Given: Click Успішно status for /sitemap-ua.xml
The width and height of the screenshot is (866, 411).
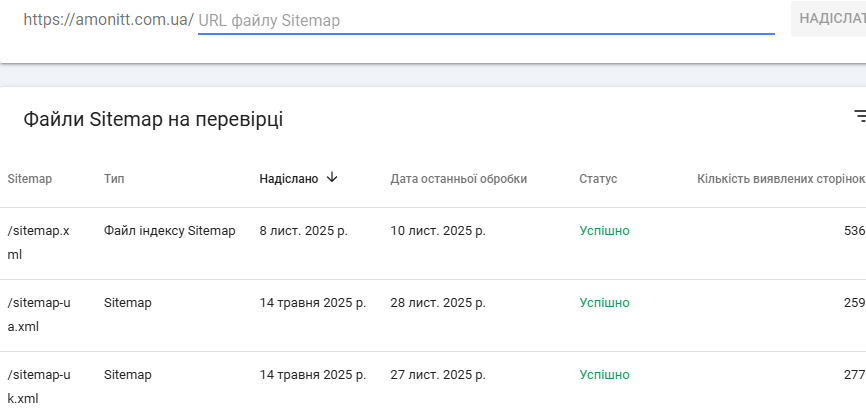Looking at the screenshot, I should click(x=604, y=303).
